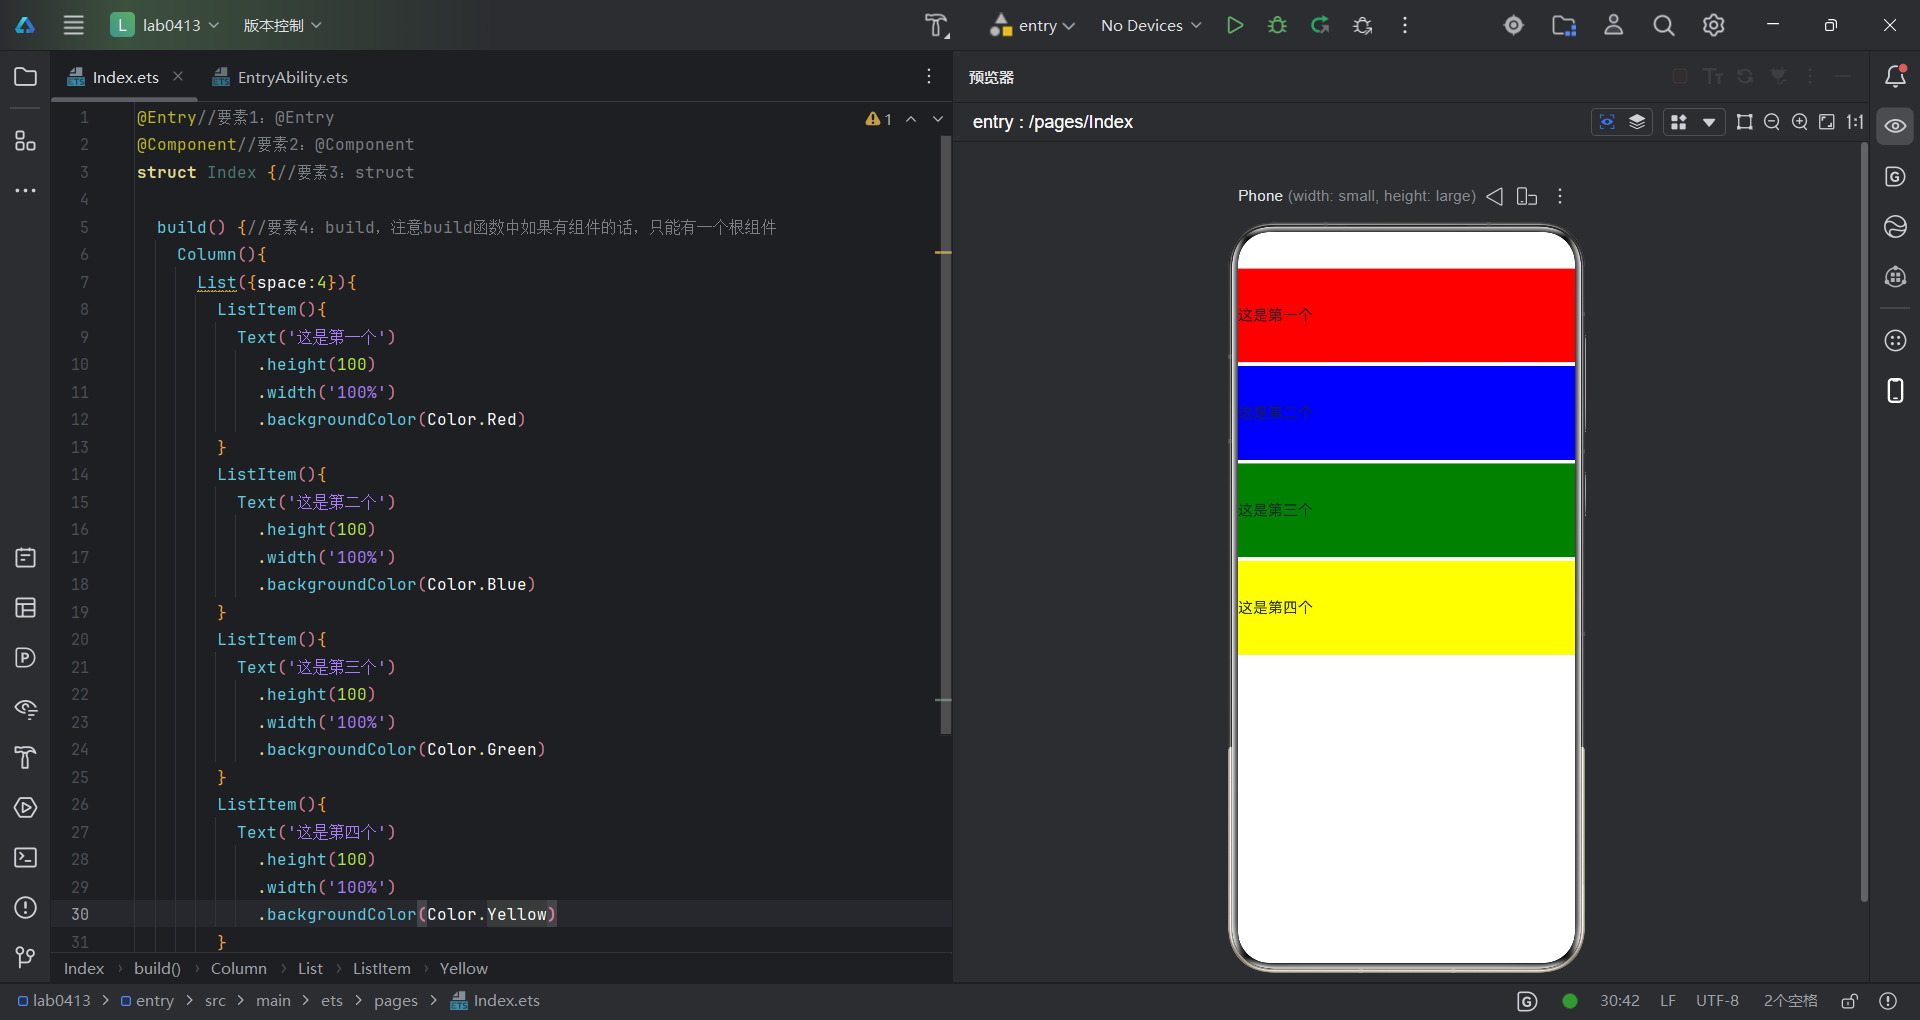Select ListItem in the code breadcrumb
The height and width of the screenshot is (1020, 1920).
coord(381,968)
